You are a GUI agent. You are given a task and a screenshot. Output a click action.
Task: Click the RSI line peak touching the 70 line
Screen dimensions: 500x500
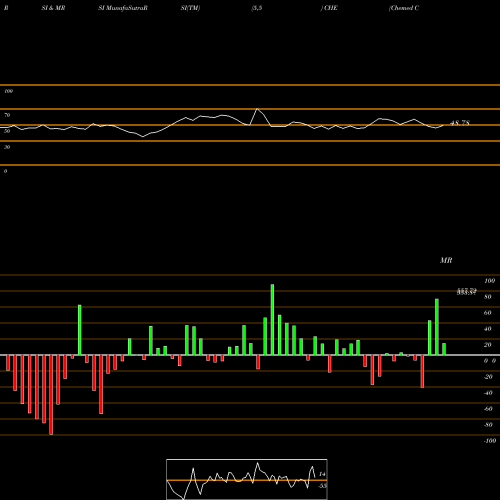click(257, 109)
